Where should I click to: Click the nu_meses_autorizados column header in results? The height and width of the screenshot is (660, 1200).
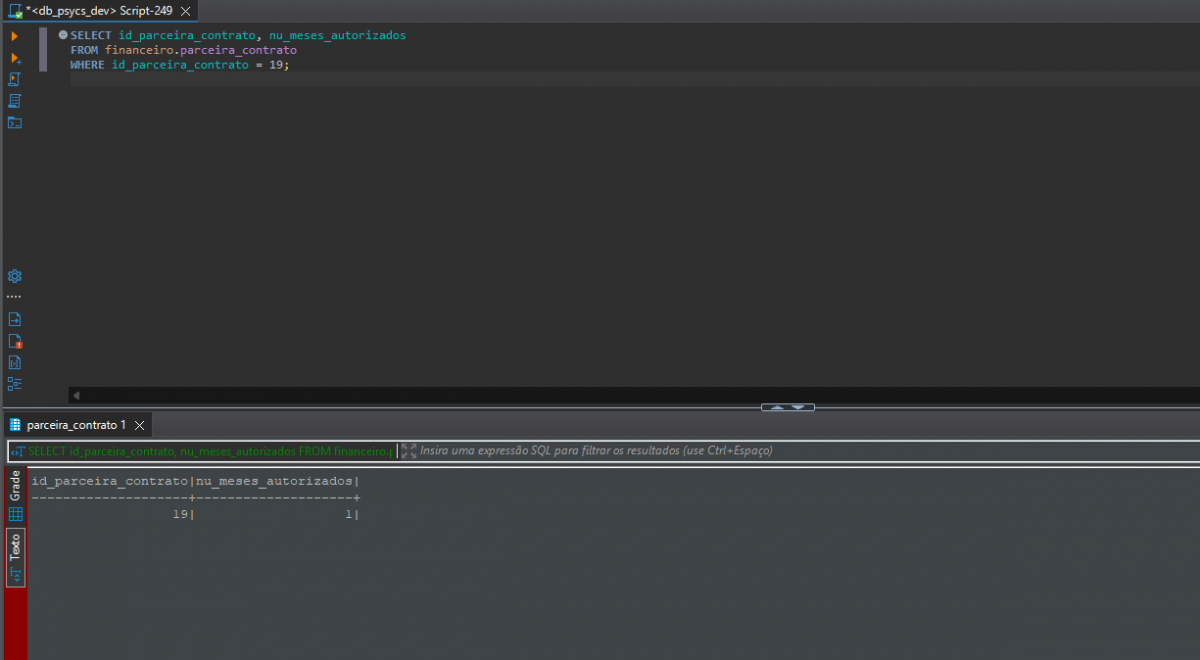tap(274, 482)
